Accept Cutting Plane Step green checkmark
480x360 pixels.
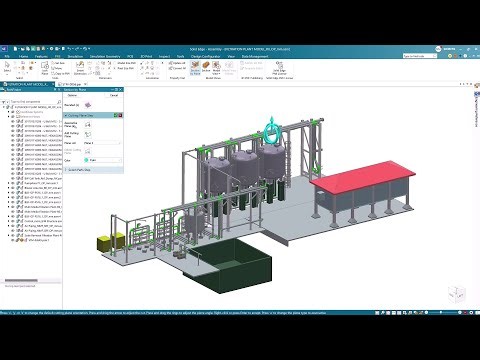coord(116,115)
